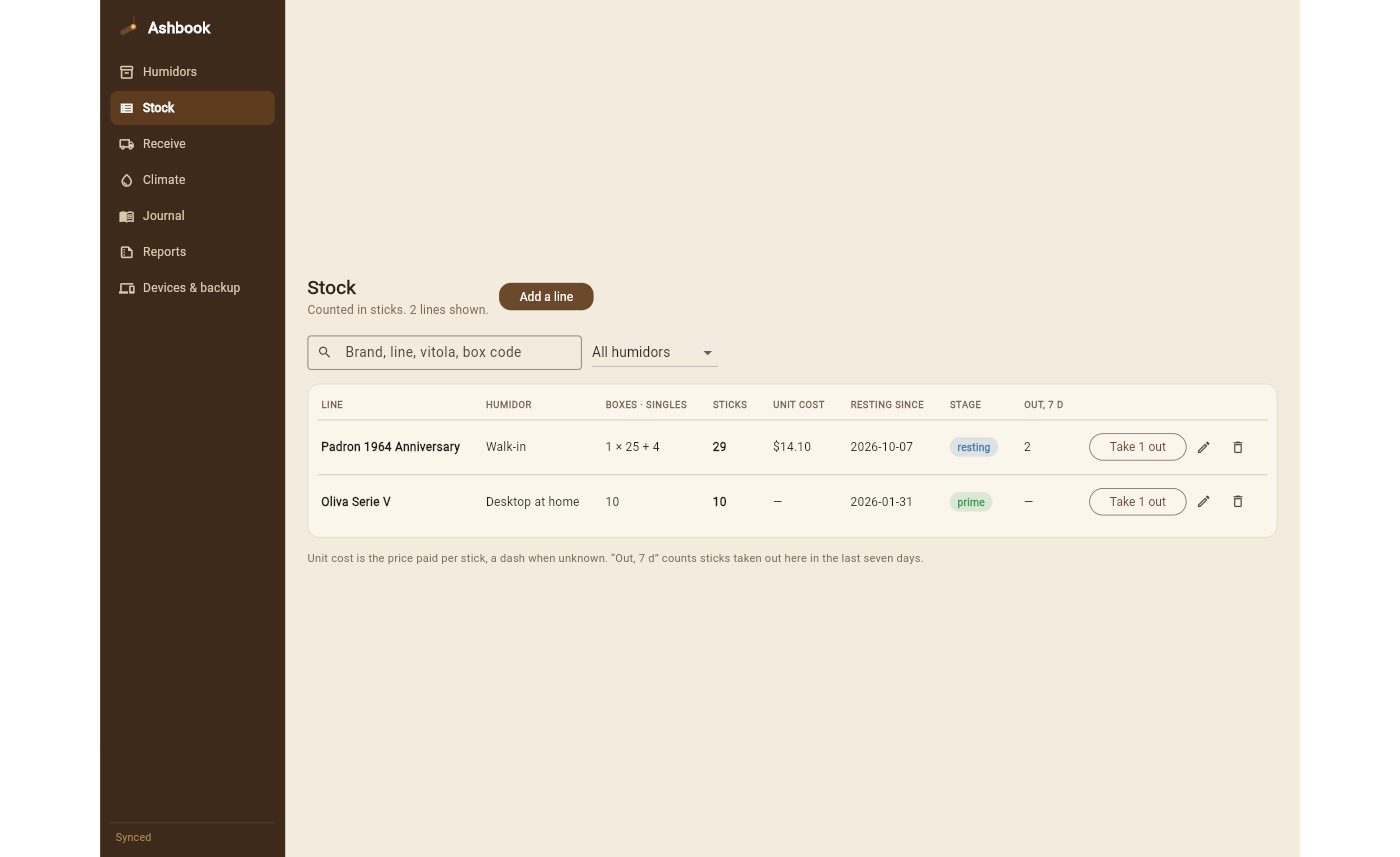Screen dimensions: 1400x857
Task: Edit the Oliva Serie V line
Action: [1204, 502]
